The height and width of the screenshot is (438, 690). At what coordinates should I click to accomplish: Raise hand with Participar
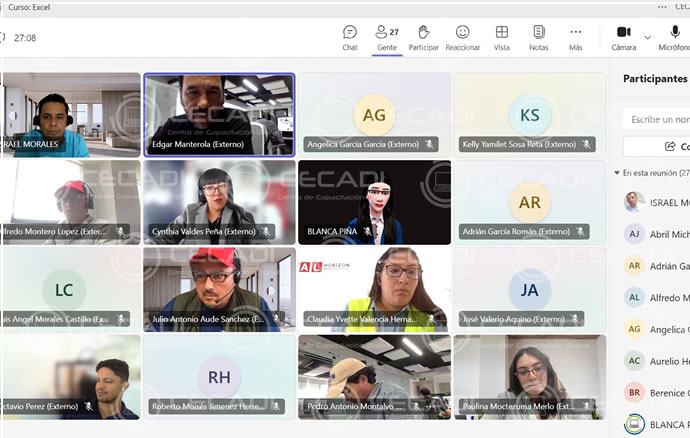point(423,38)
